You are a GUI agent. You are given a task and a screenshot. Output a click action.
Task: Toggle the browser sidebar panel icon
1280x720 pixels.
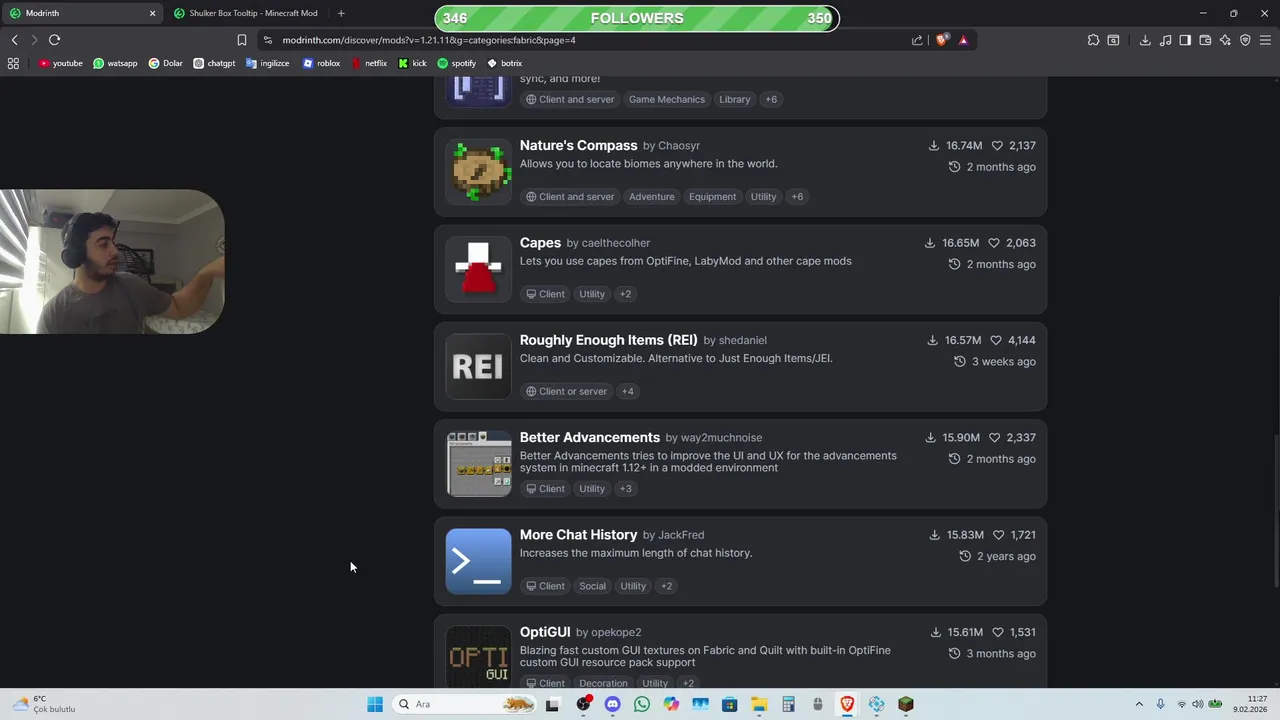(1185, 40)
